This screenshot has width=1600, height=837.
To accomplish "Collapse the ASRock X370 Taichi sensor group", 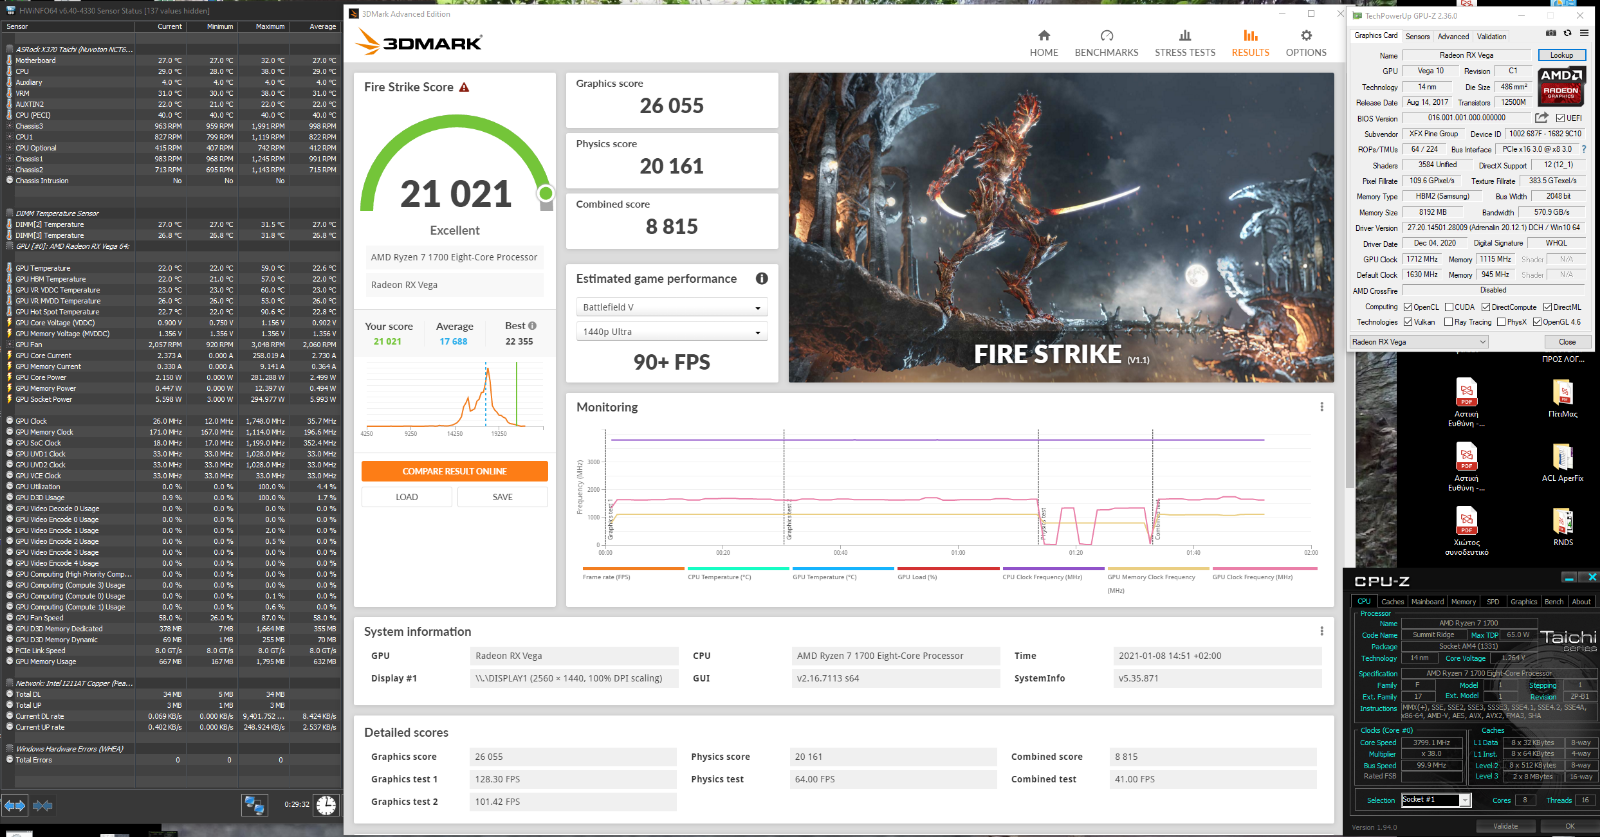I will [x=10, y=49].
